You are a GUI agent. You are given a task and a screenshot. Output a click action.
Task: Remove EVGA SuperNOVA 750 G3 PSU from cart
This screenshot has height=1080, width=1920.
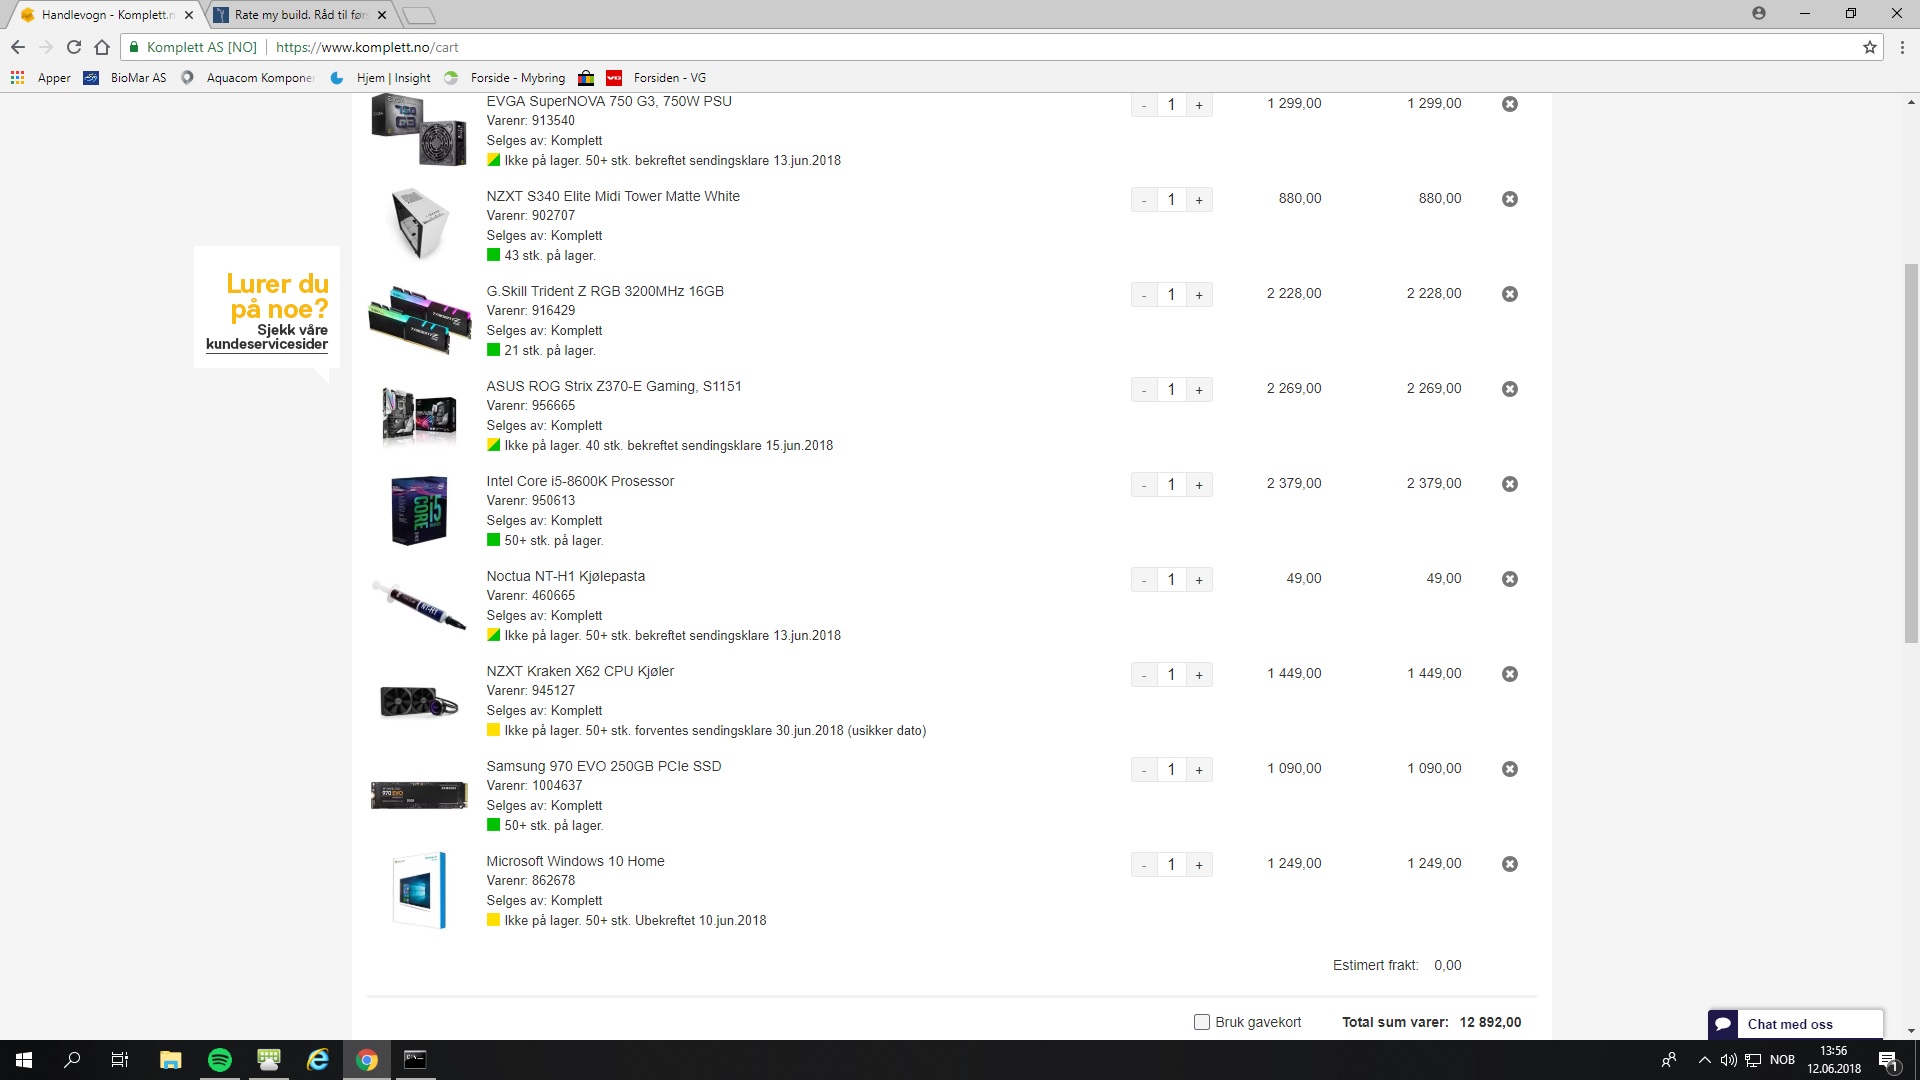pos(1510,104)
